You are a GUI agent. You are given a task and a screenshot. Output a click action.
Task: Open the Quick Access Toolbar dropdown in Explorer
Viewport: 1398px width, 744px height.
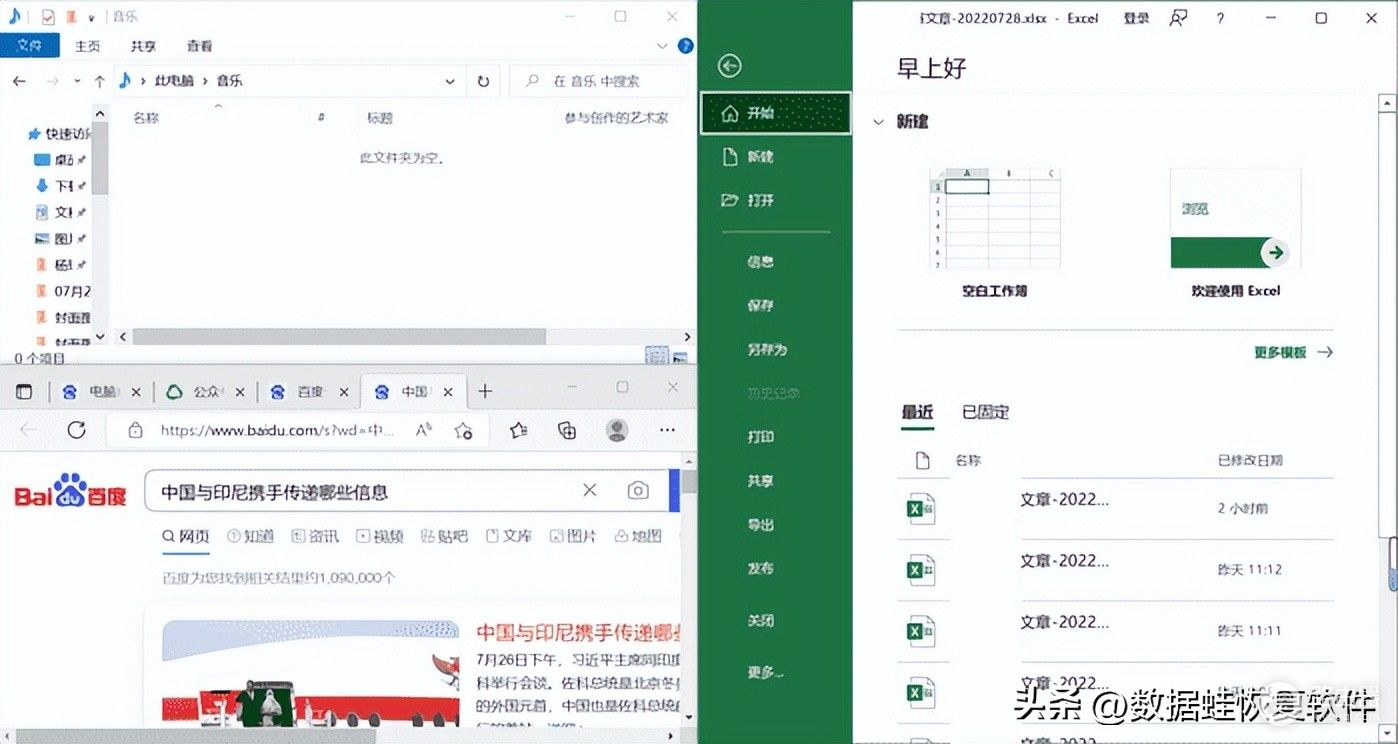tap(92, 18)
